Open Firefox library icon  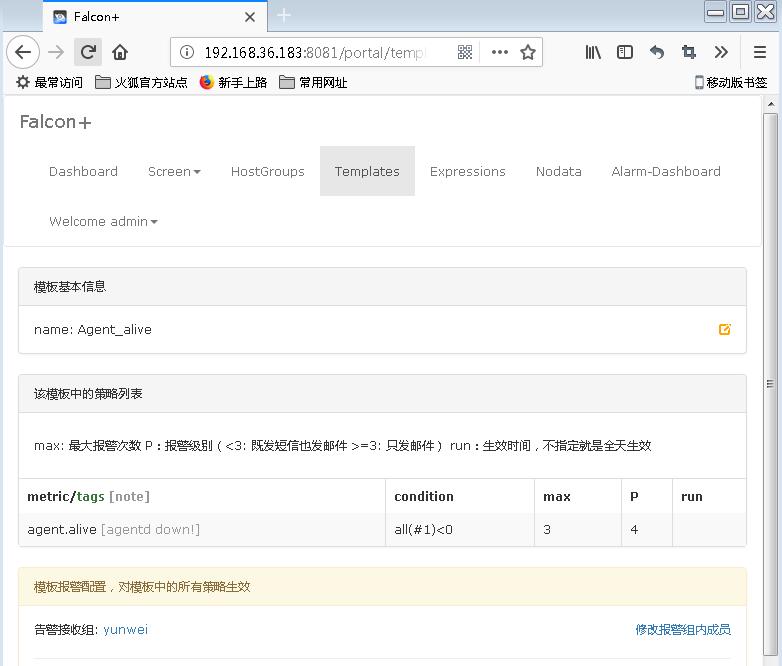tap(593, 52)
